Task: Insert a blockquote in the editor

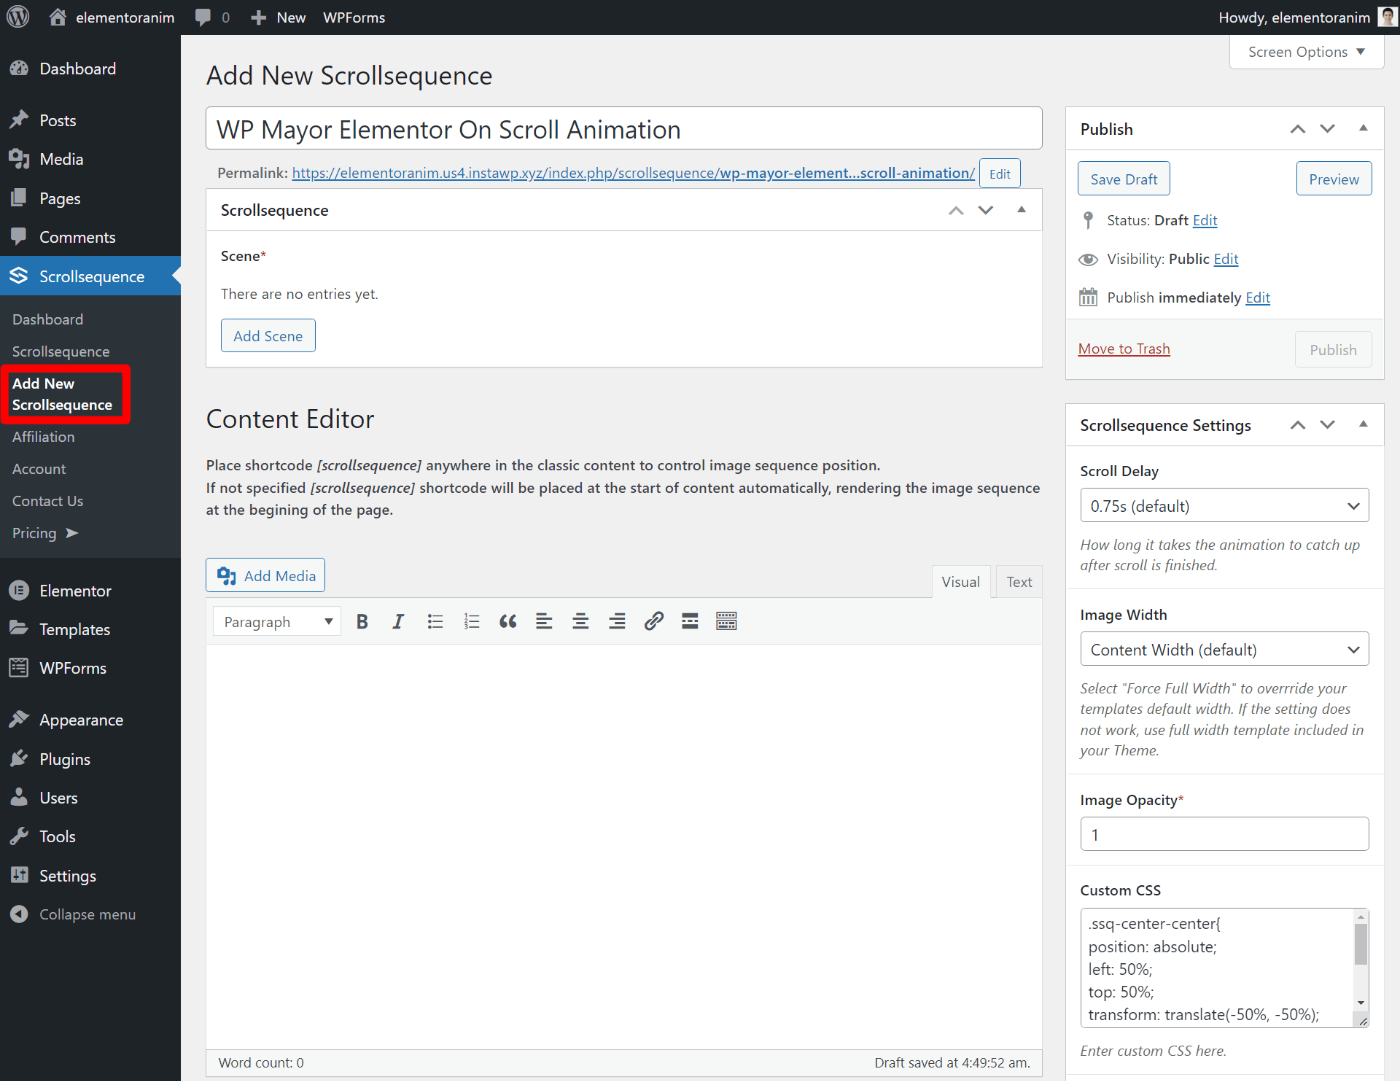Action: tap(508, 622)
